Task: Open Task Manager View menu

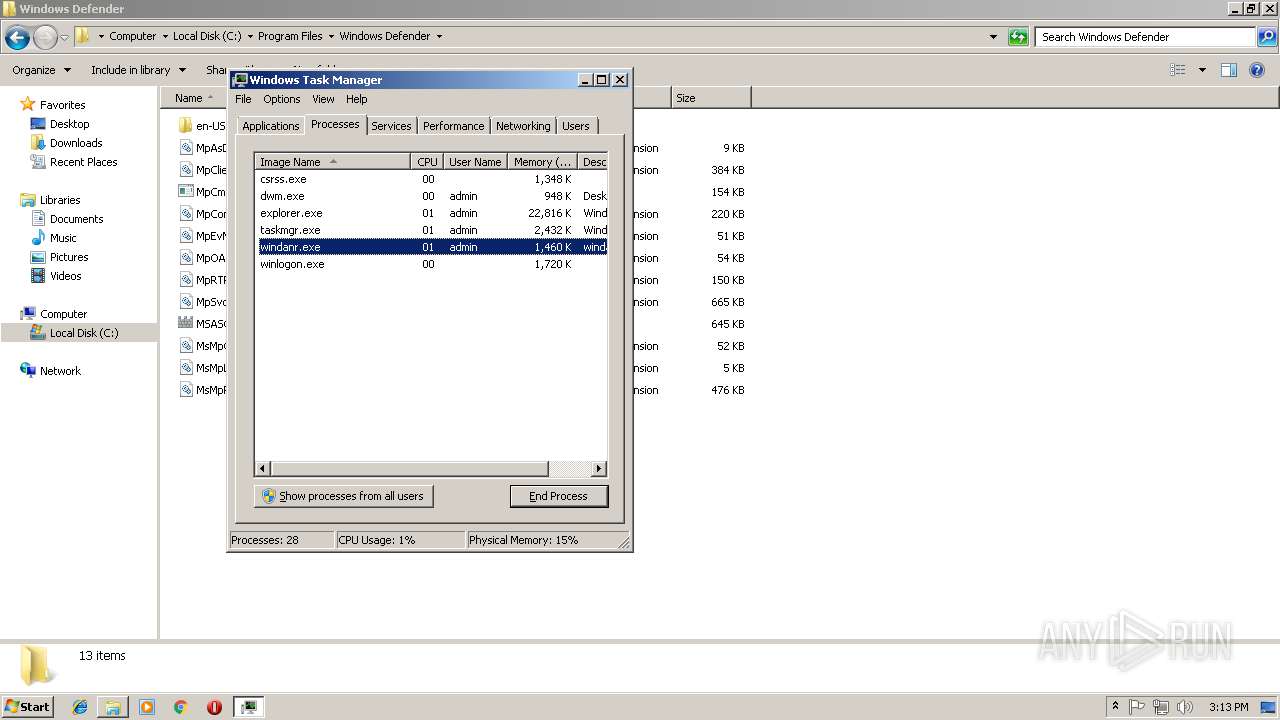Action: click(323, 99)
